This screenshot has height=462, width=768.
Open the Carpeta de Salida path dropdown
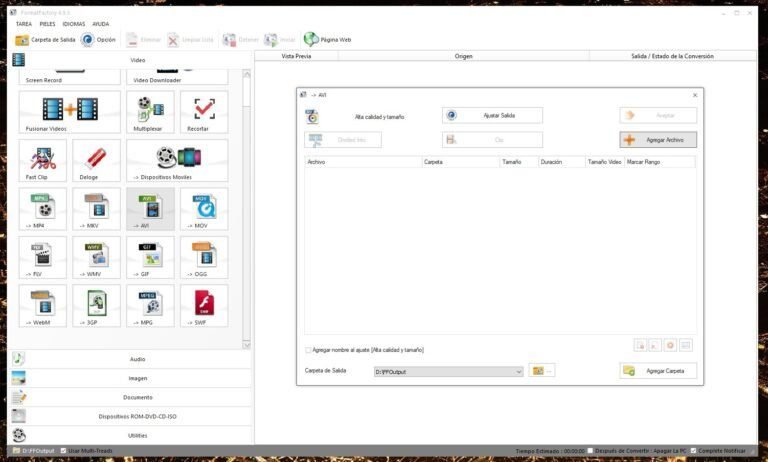[x=518, y=372]
